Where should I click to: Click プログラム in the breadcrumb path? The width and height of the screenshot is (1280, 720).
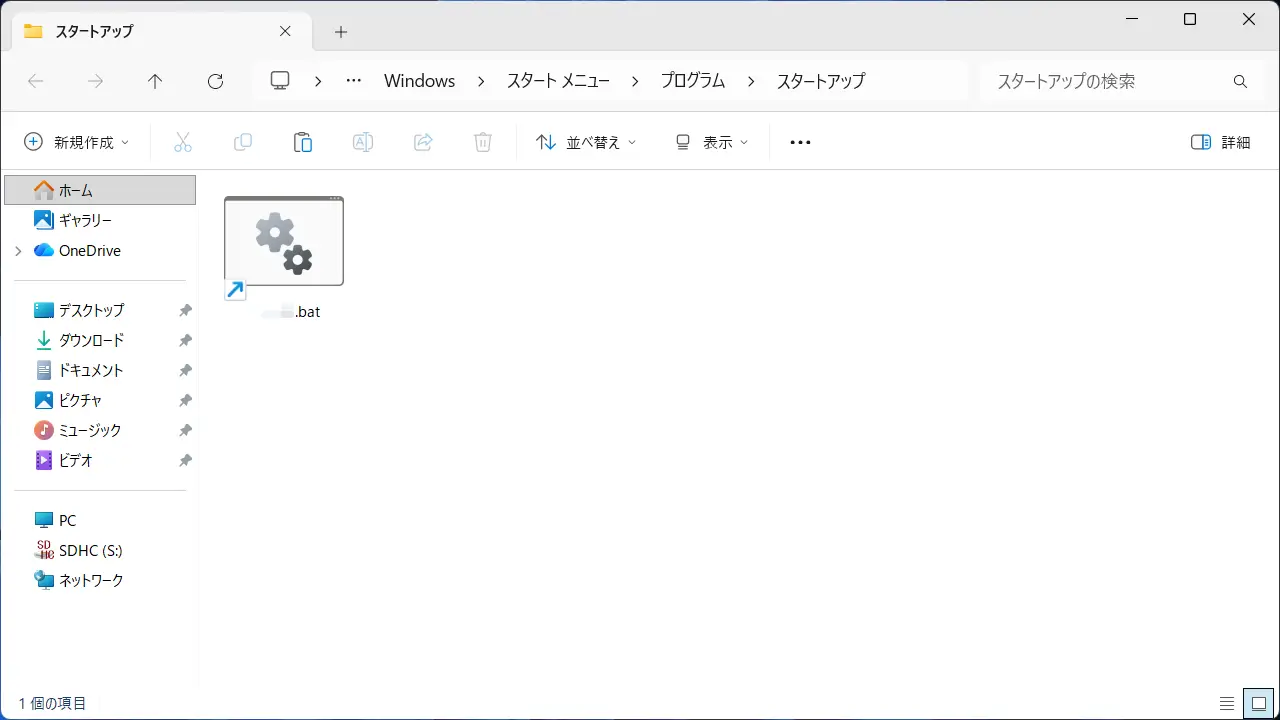[692, 82]
